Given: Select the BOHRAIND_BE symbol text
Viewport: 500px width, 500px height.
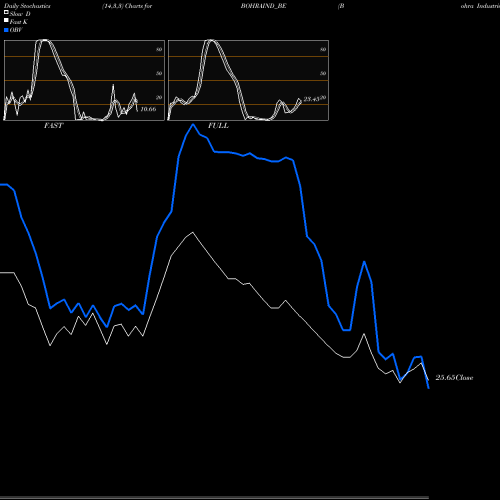Looking at the screenshot, I should click(x=263, y=6).
